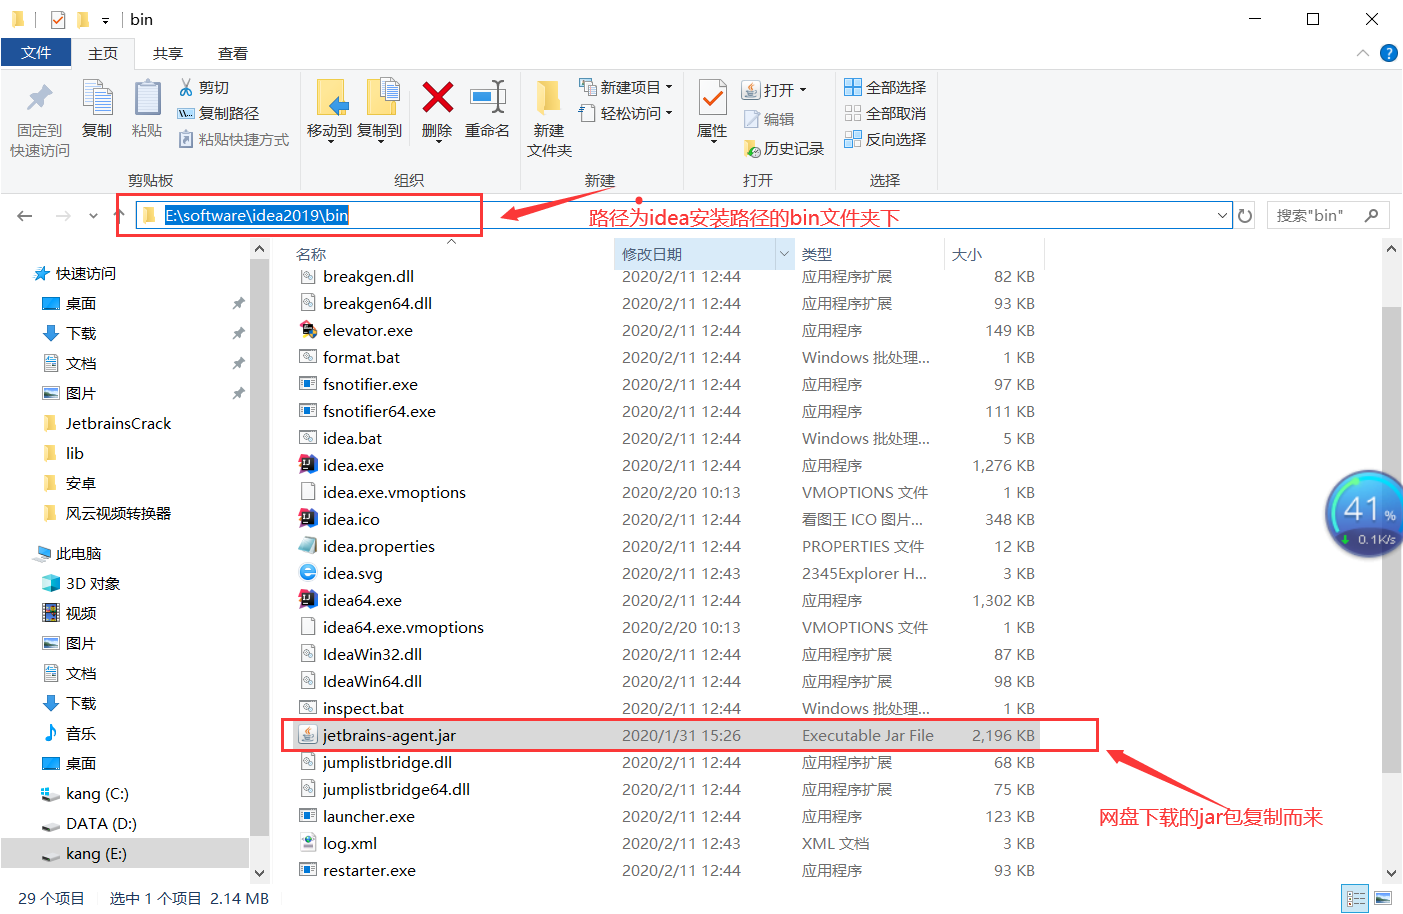Click the Quick Access properties checkmark icon

point(57,19)
